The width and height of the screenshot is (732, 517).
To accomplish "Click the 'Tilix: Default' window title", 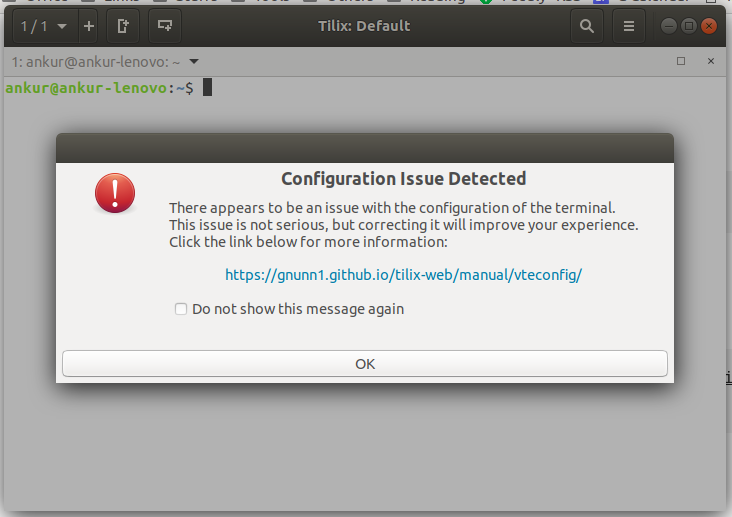I will pos(364,26).
